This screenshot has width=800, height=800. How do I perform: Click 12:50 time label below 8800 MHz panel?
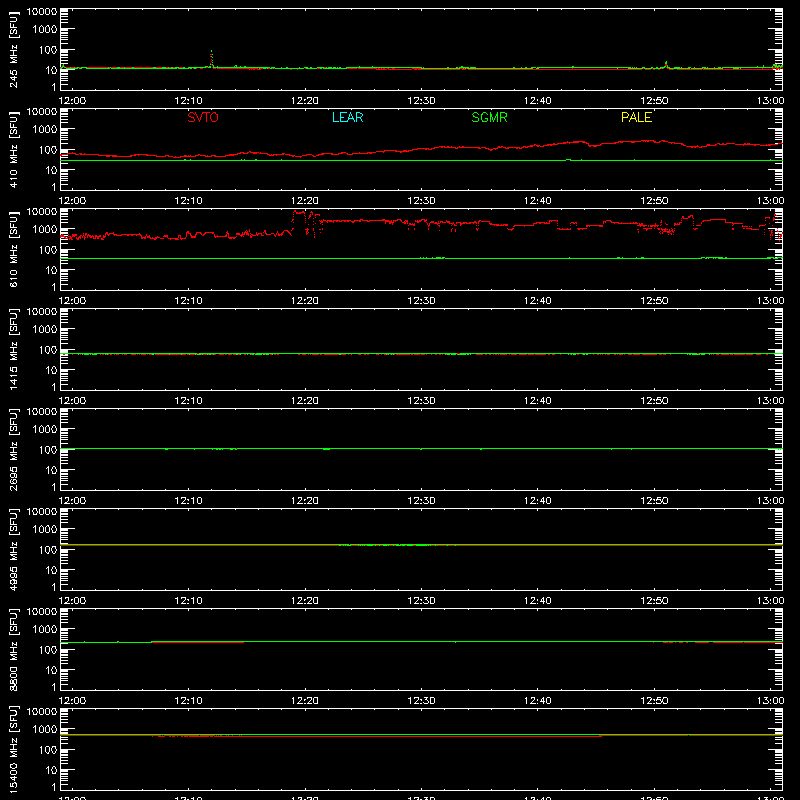click(654, 701)
